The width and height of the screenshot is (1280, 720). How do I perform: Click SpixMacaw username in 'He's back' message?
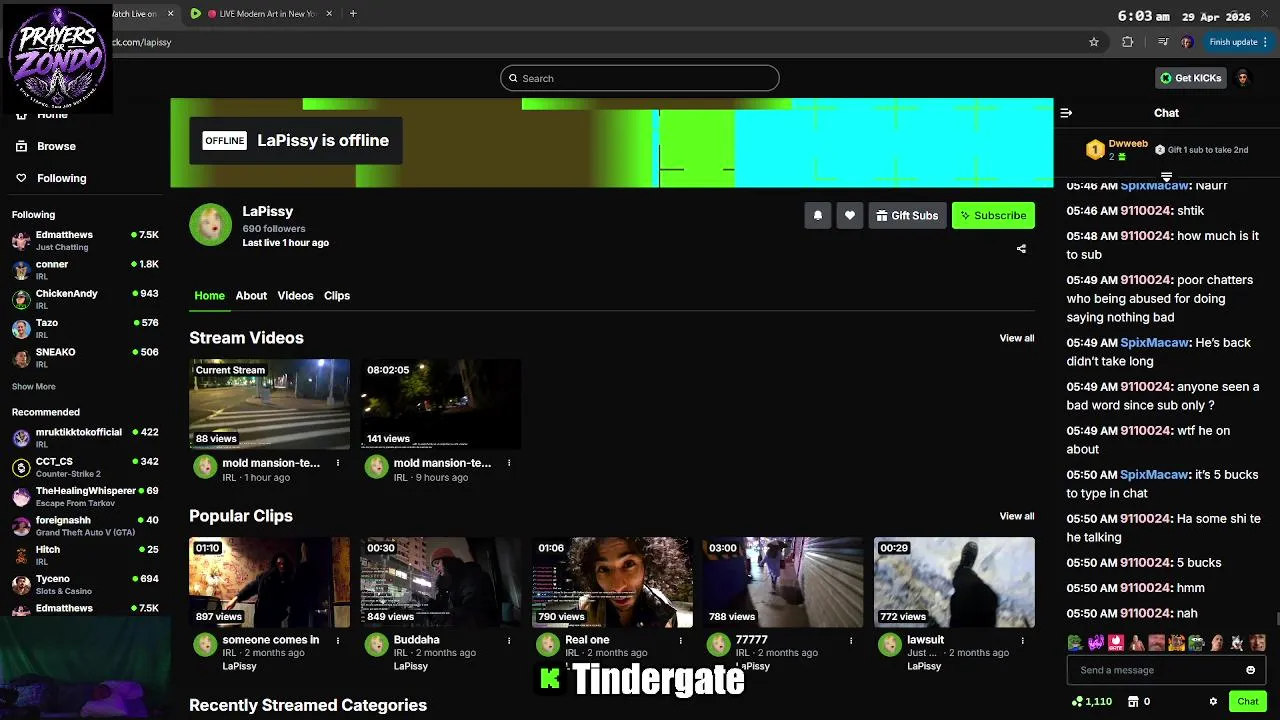click(x=1154, y=343)
